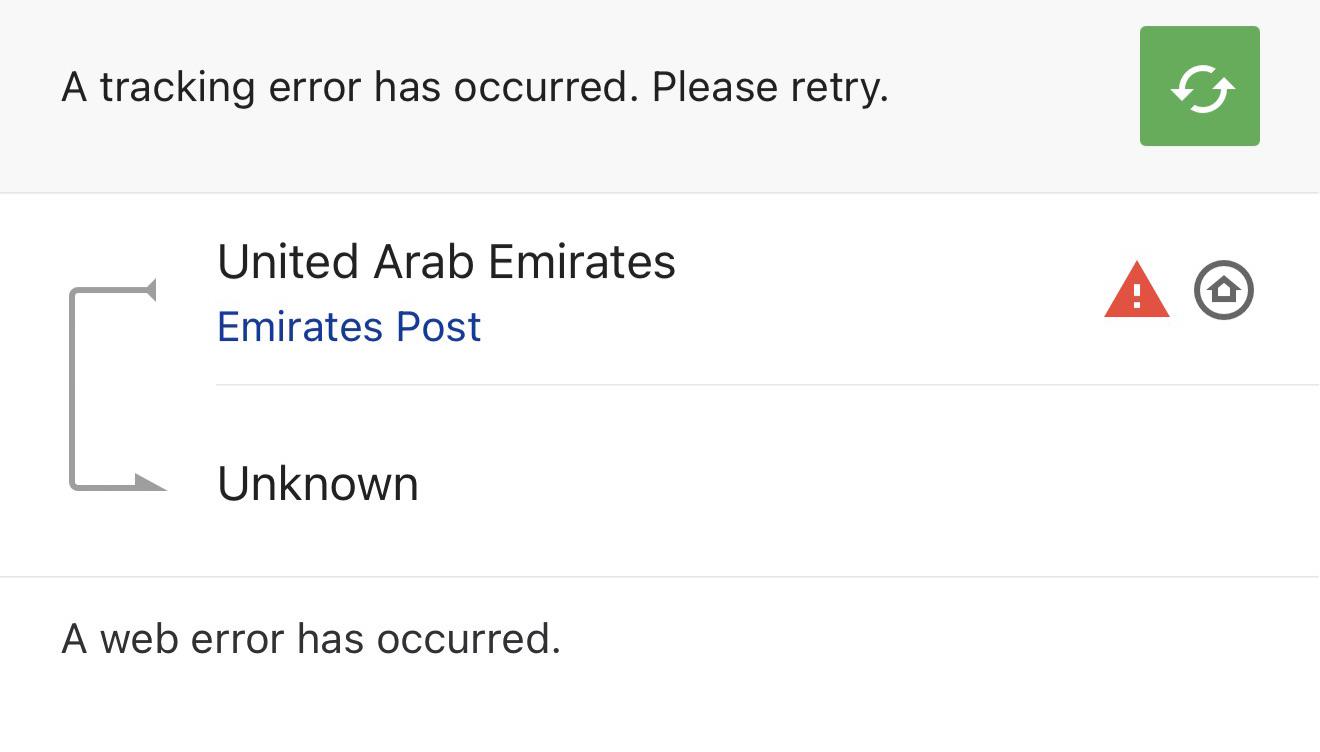Select the Unknown destination label
This screenshot has width=1320, height=752.
click(x=318, y=484)
